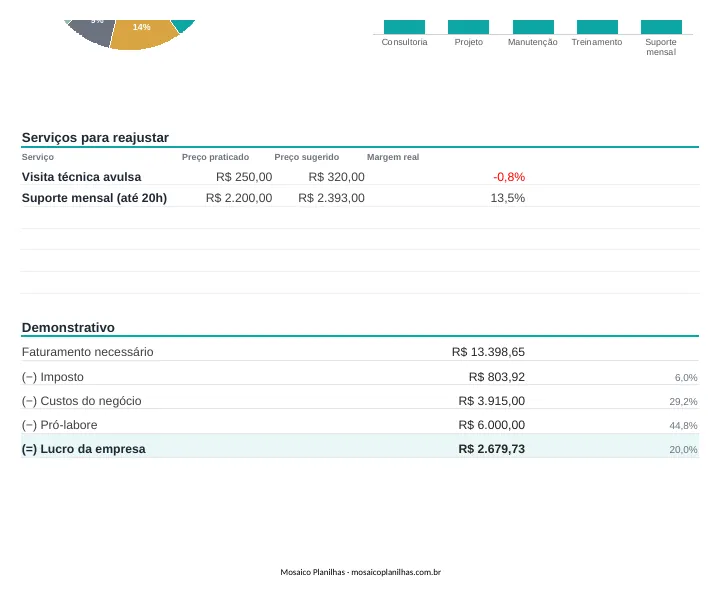Click the (−) Custos do negócio label
719x597 pixels.
[x=82, y=401]
